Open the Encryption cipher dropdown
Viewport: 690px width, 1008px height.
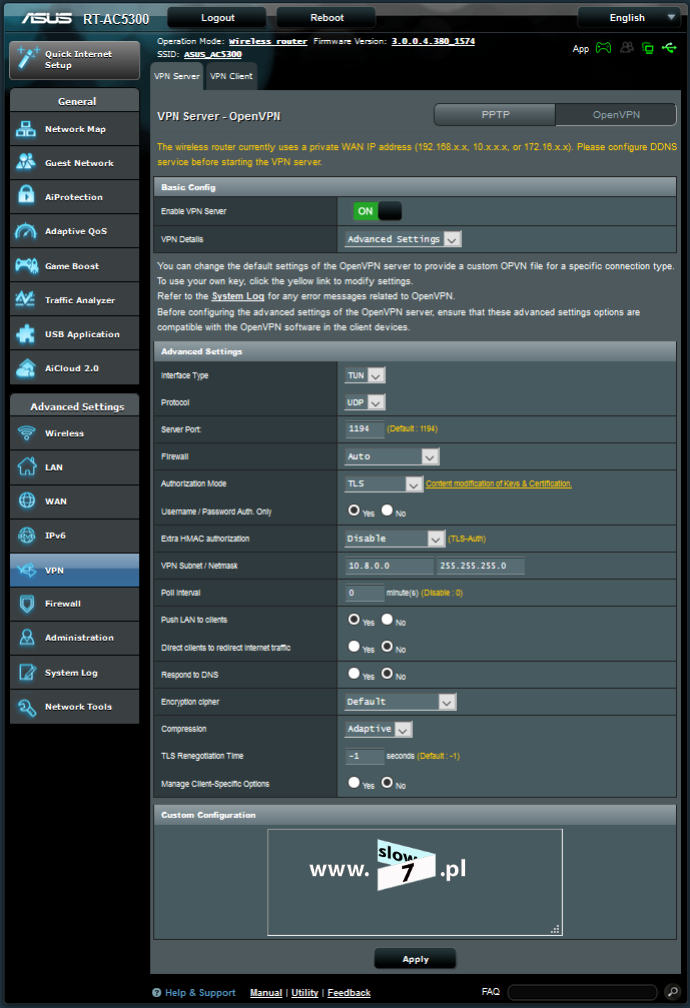401,702
